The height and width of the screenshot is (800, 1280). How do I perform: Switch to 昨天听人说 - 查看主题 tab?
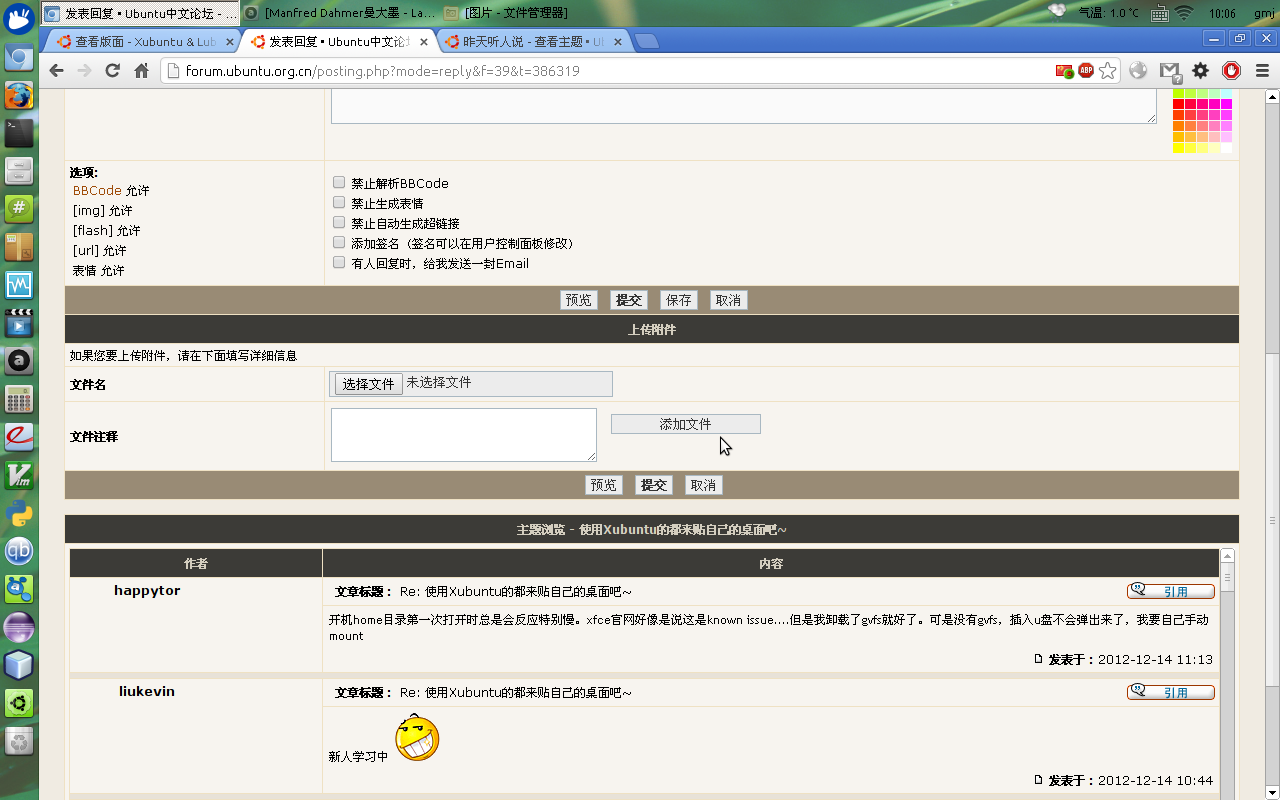(536, 42)
